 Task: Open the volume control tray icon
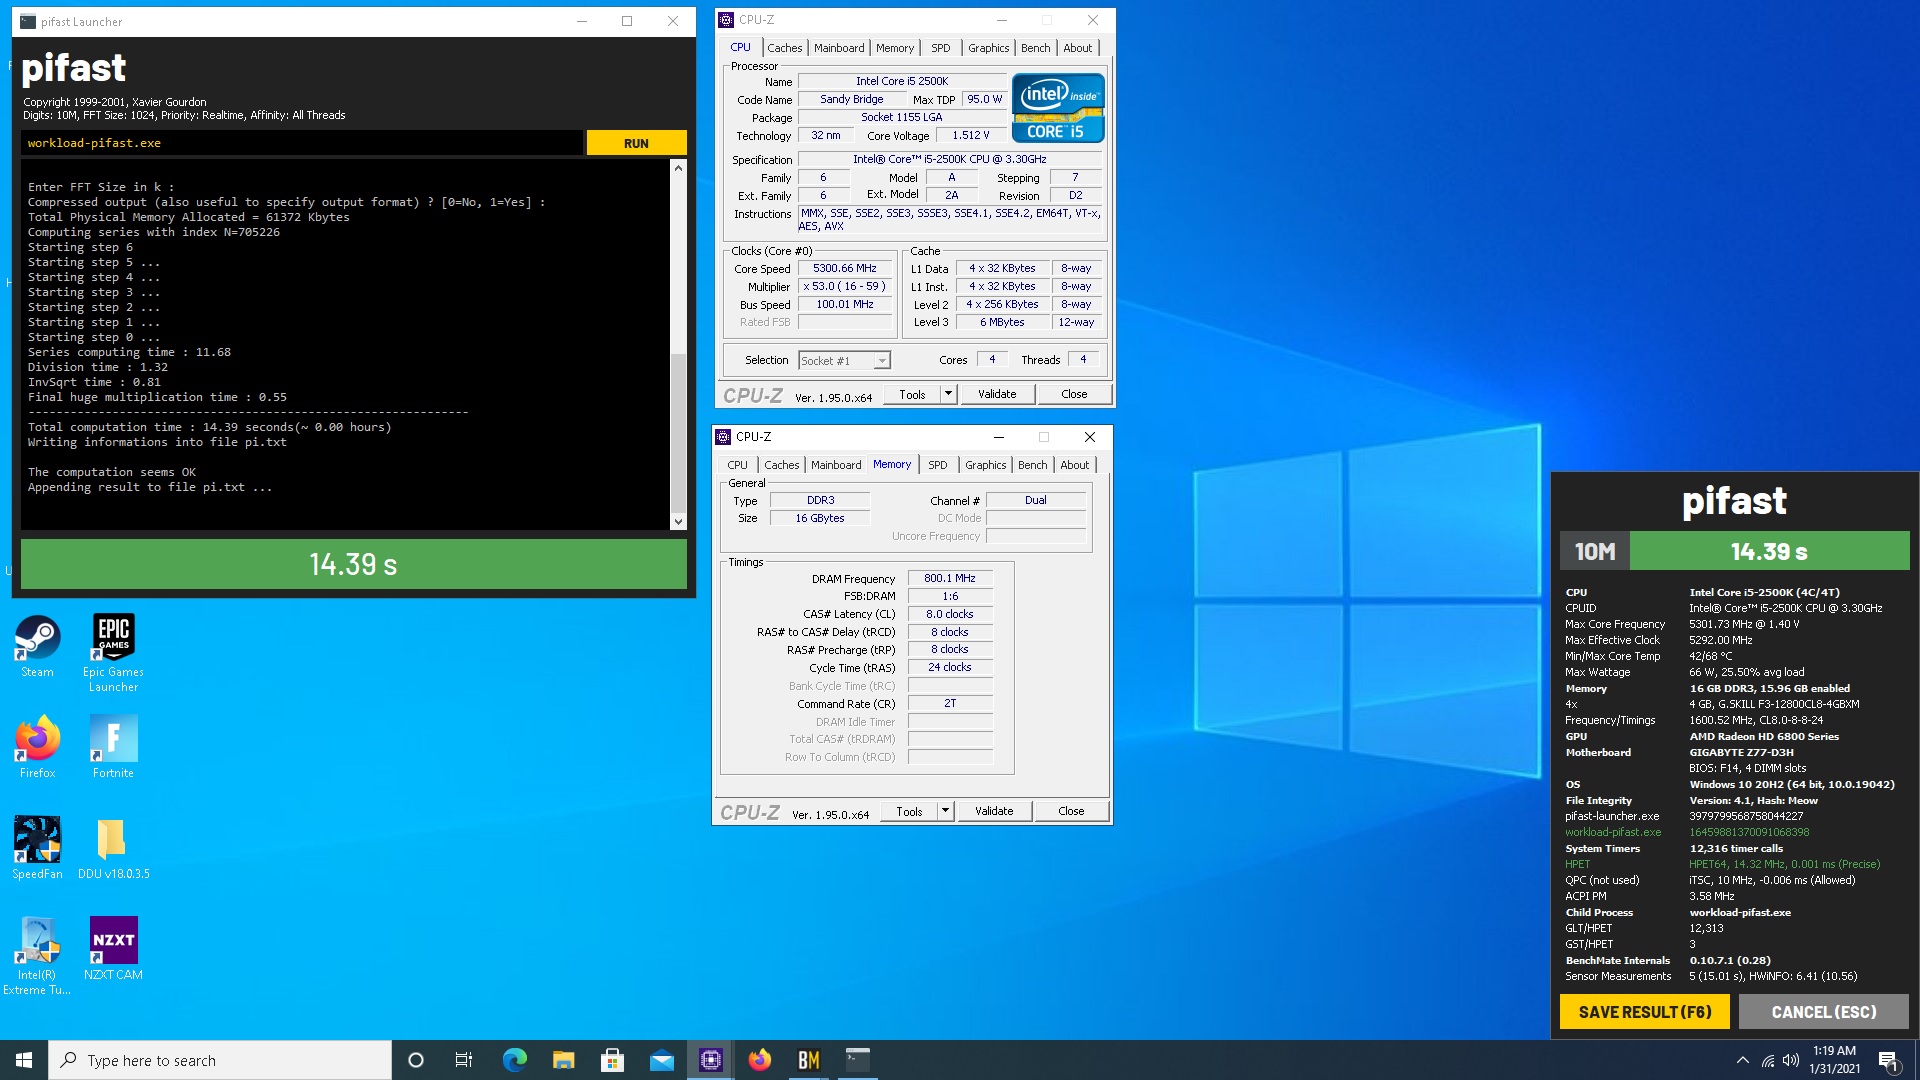1791,1060
